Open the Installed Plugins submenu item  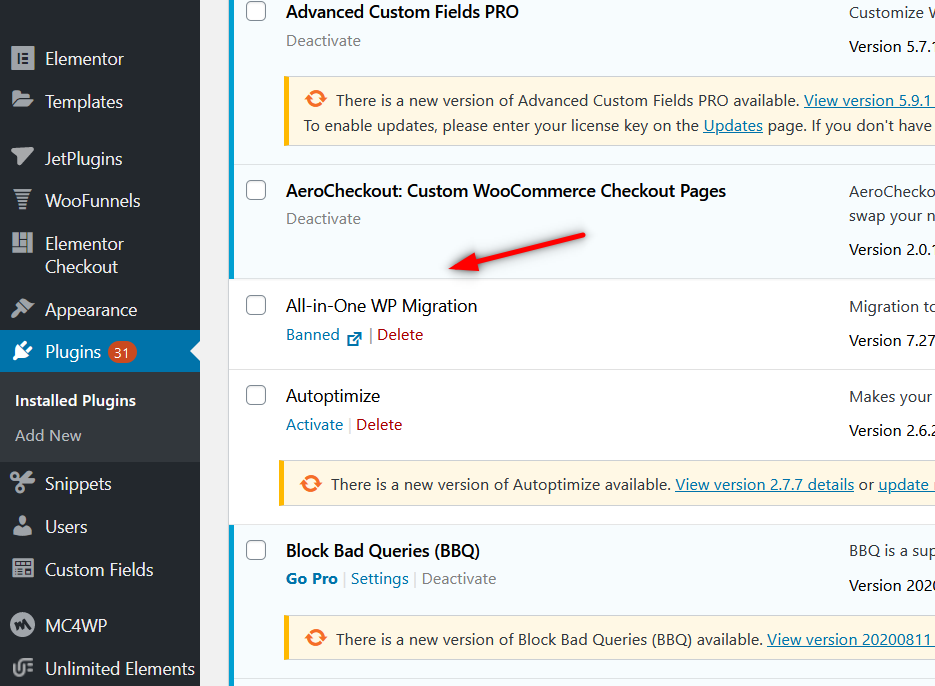click(x=75, y=400)
